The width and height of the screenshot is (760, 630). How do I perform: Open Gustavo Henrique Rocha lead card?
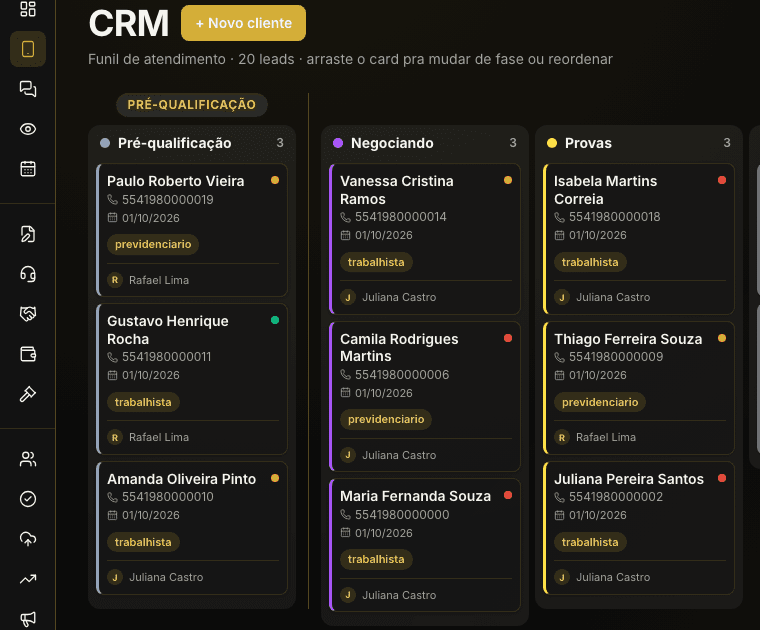192,379
